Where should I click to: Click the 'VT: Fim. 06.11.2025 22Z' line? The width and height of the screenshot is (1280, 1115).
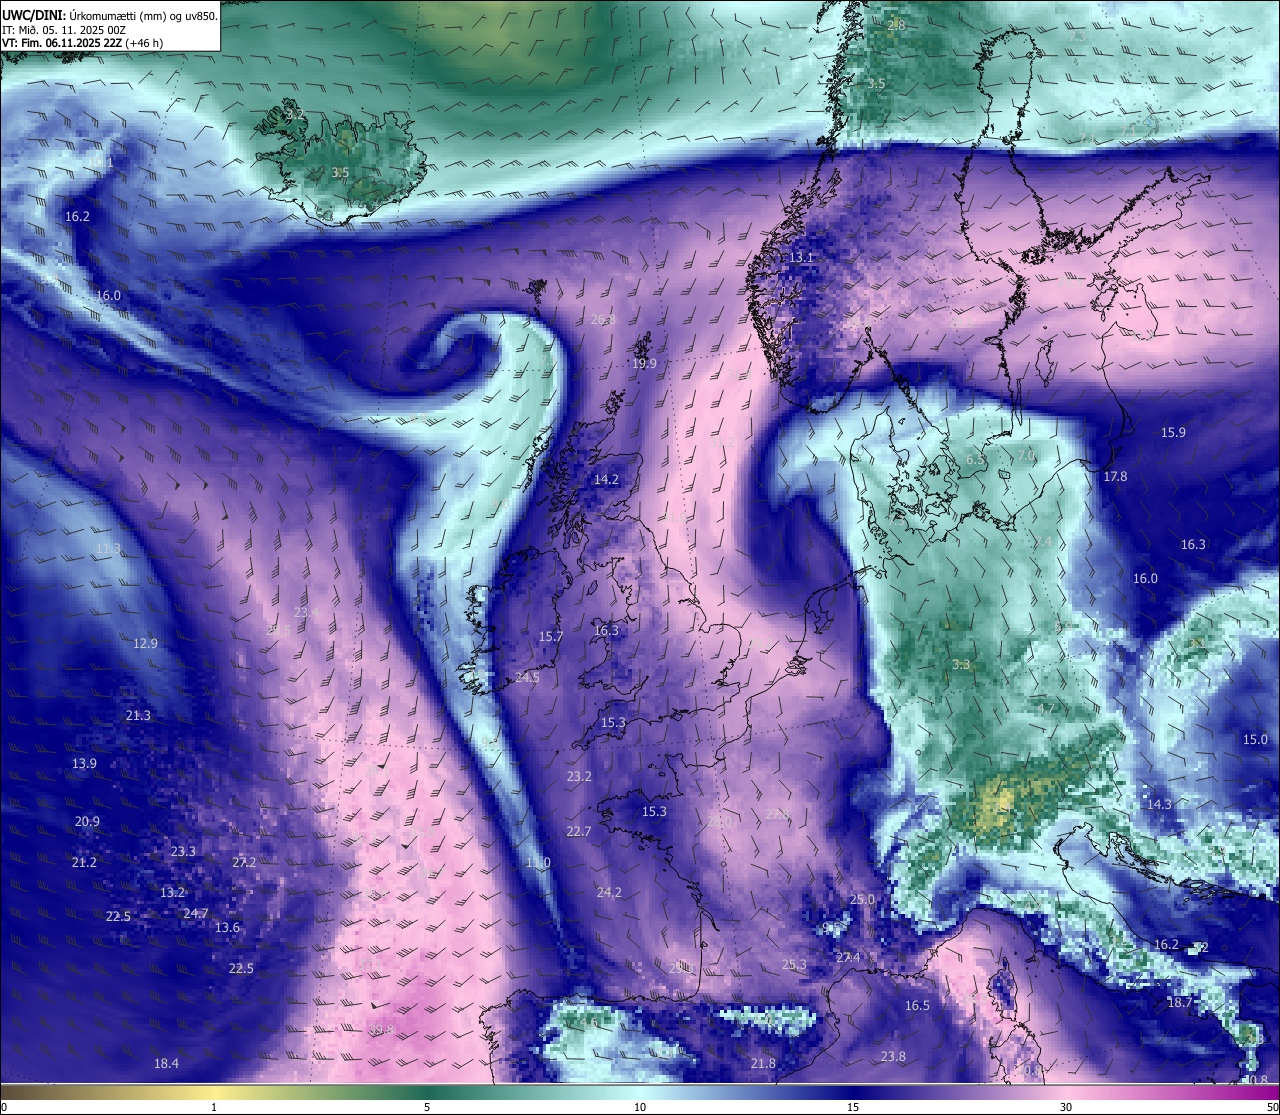tap(83, 43)
